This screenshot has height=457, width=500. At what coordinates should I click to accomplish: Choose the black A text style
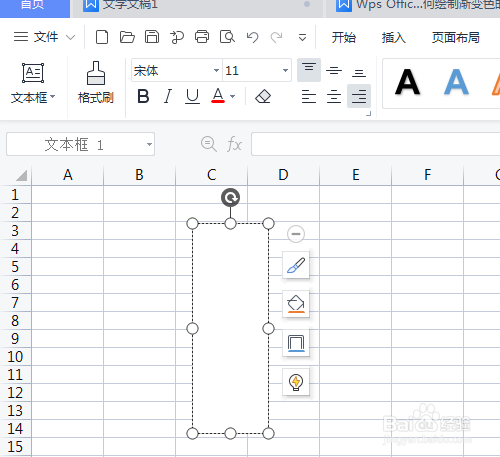pos(407,82)
